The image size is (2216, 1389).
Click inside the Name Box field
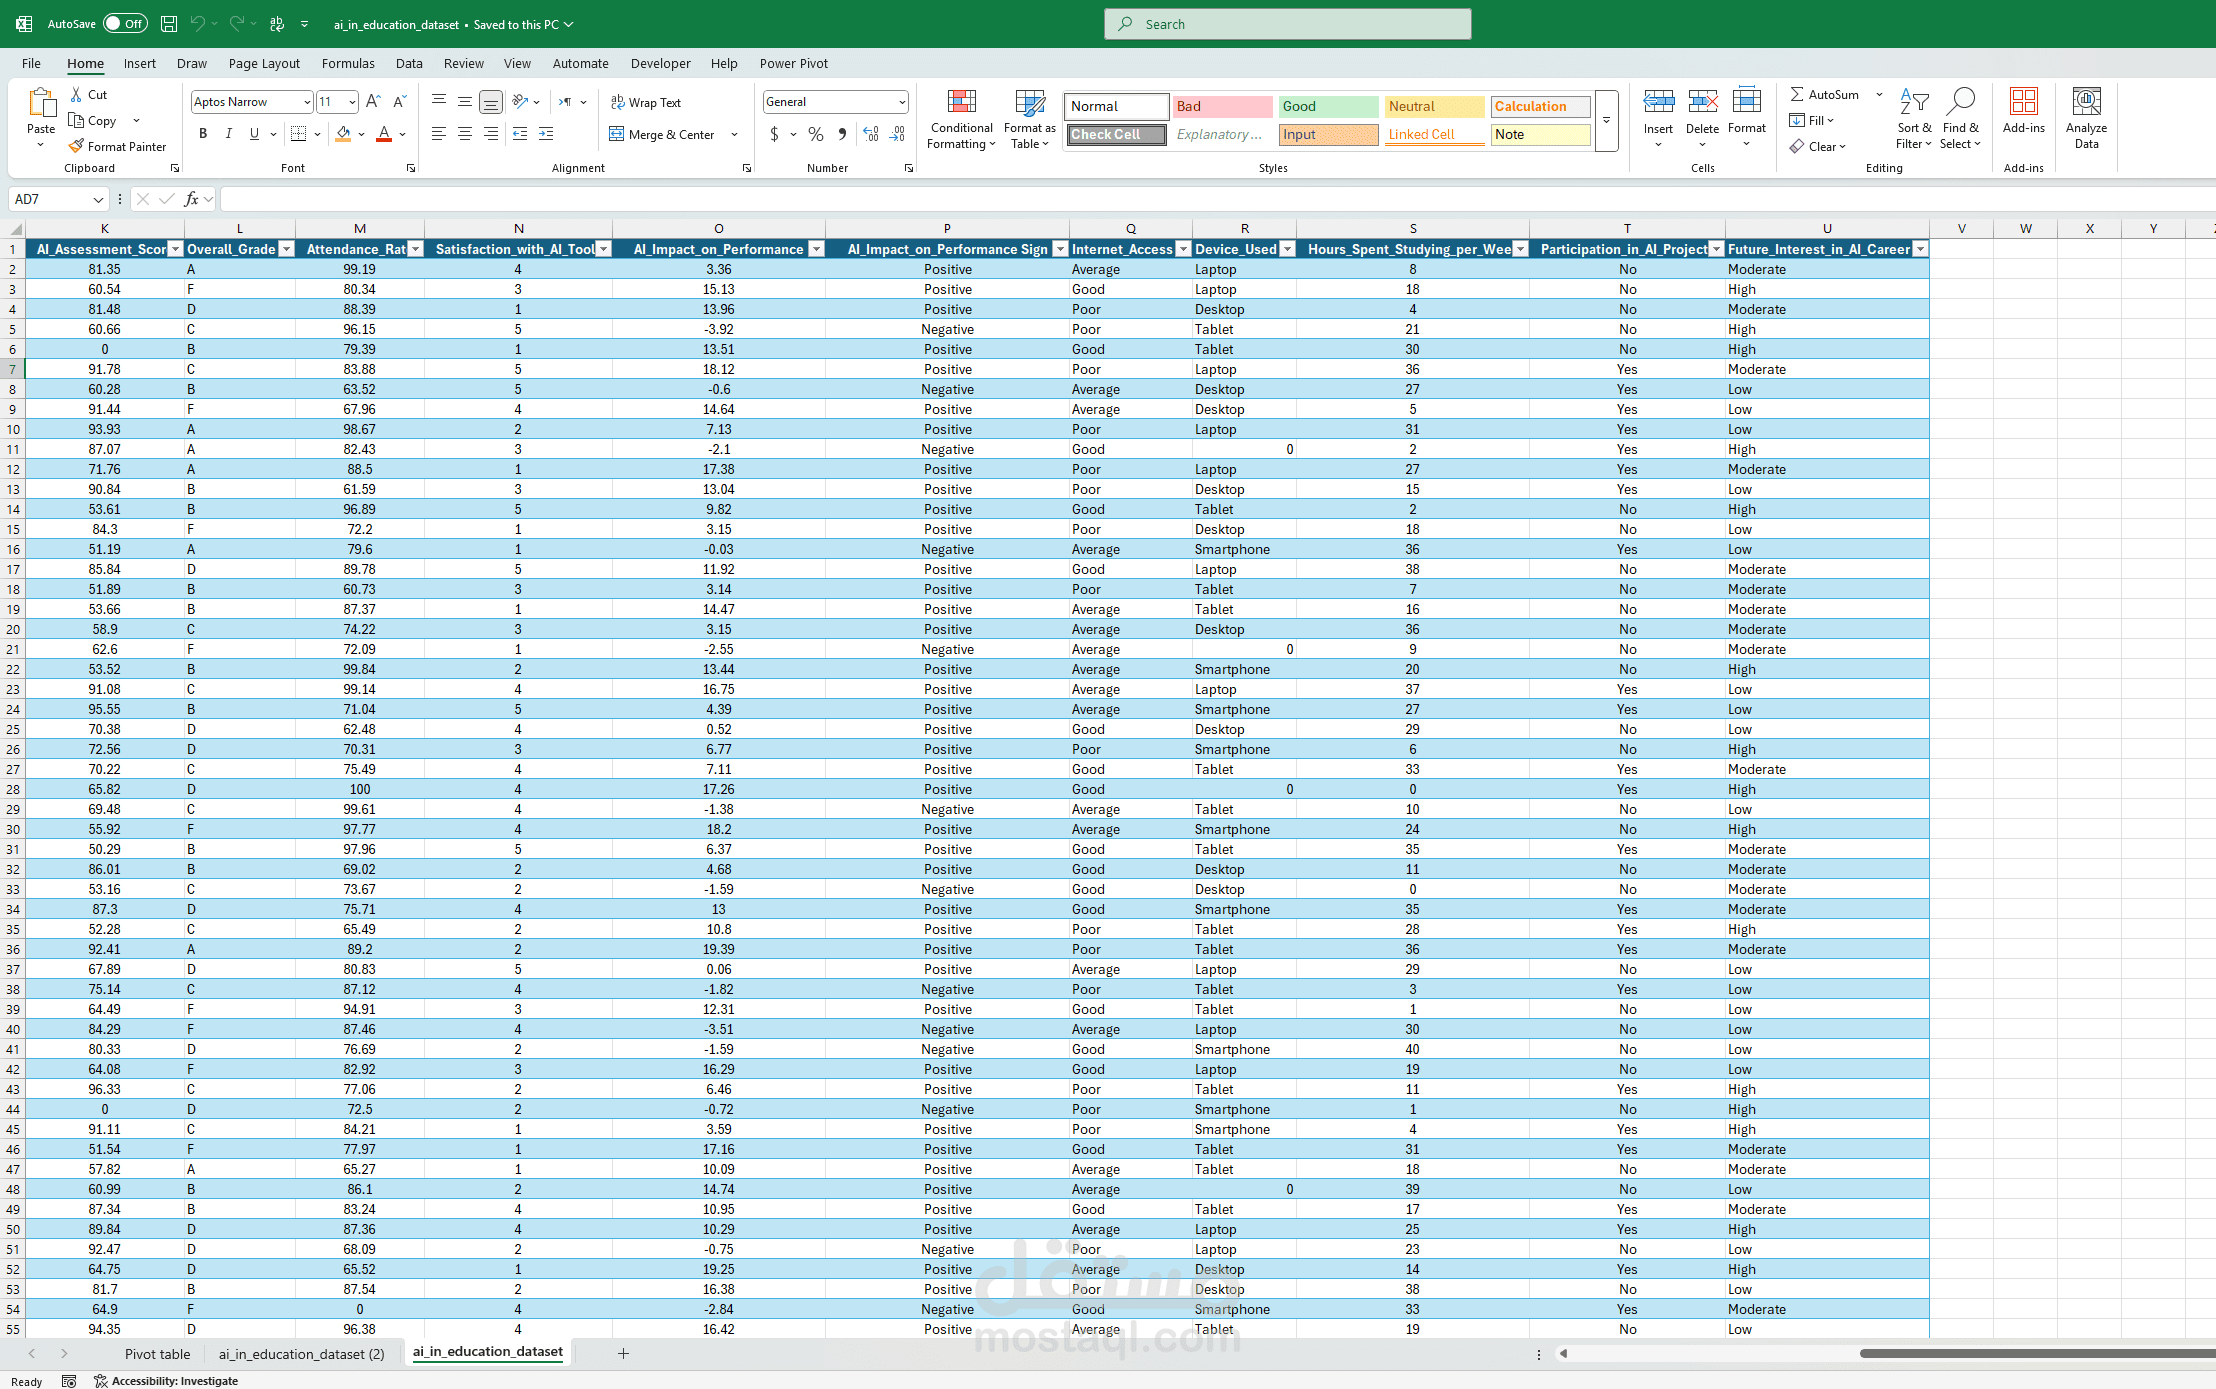pyautogui.click(x=52, y=199)
